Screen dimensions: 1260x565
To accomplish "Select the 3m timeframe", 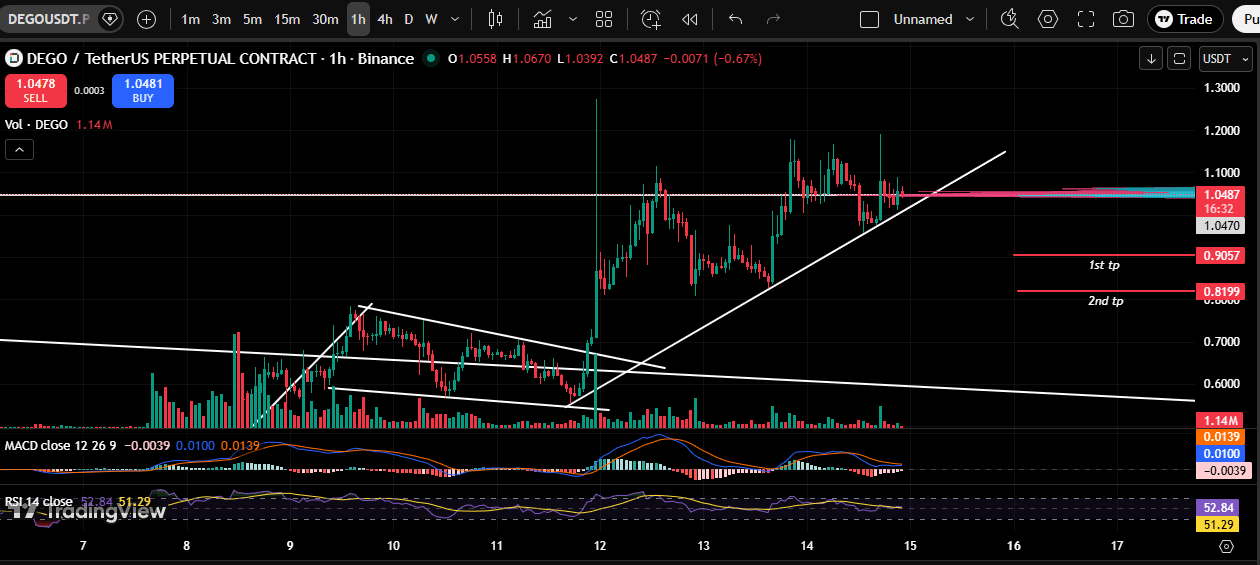I will point(221,19).
